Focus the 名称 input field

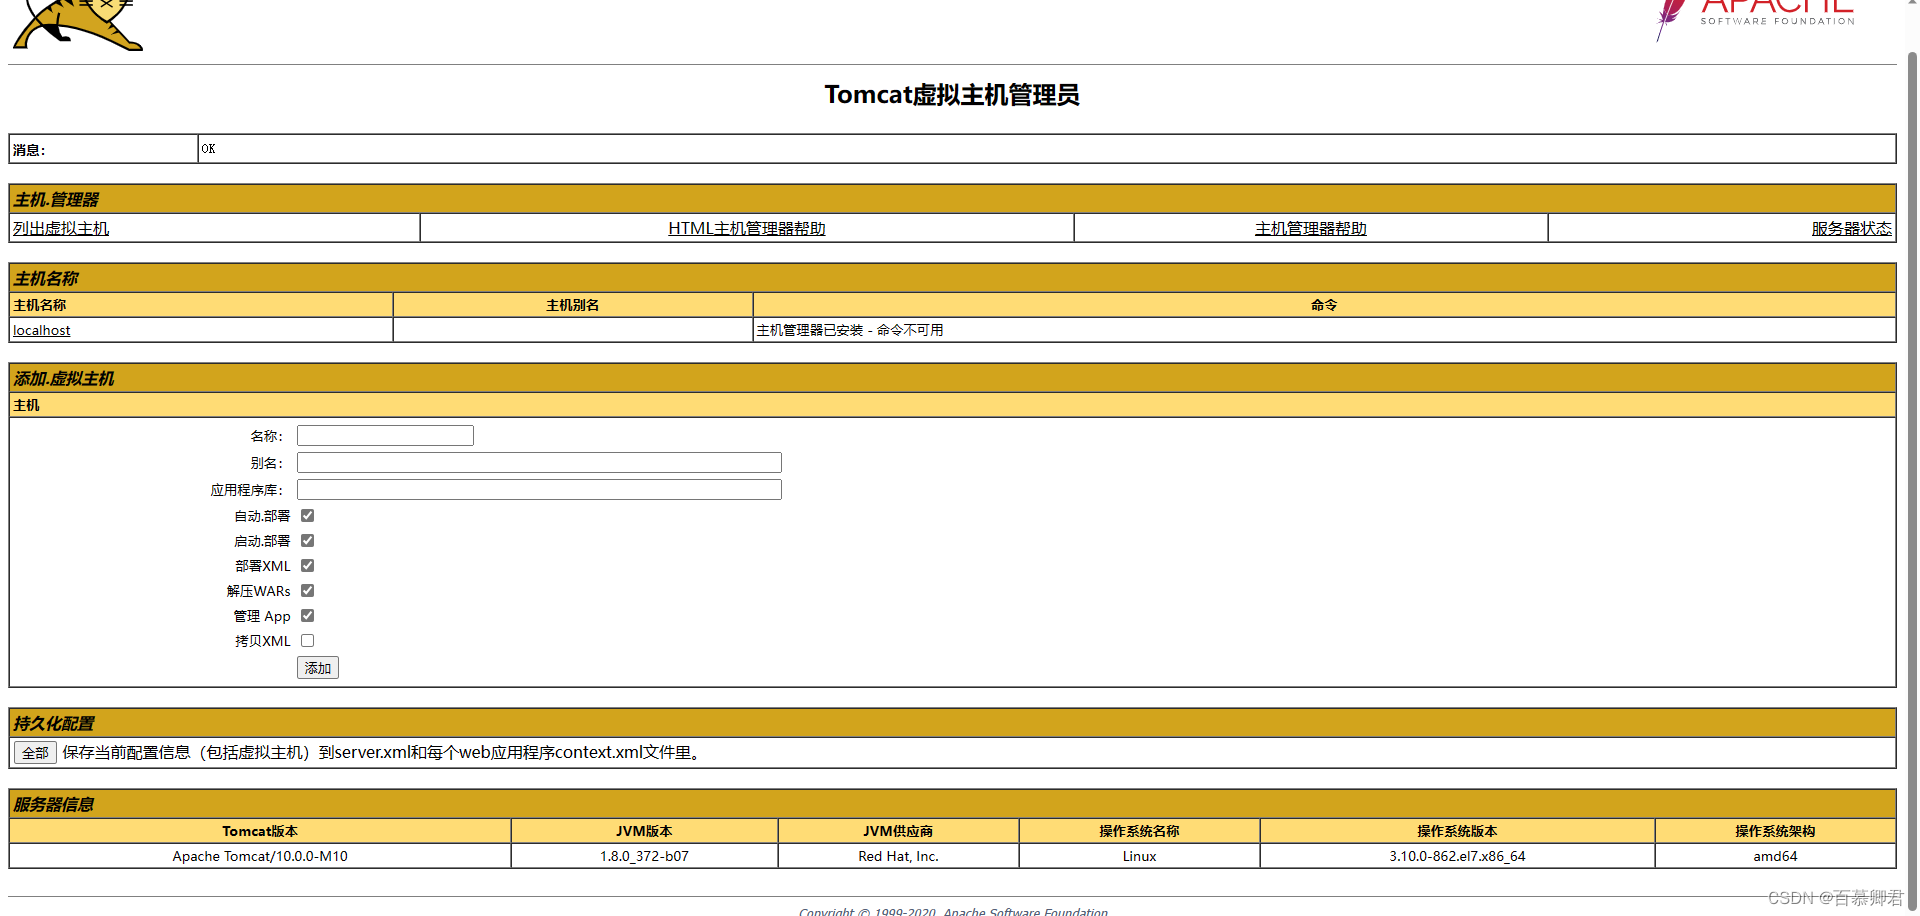coord(385,436)
